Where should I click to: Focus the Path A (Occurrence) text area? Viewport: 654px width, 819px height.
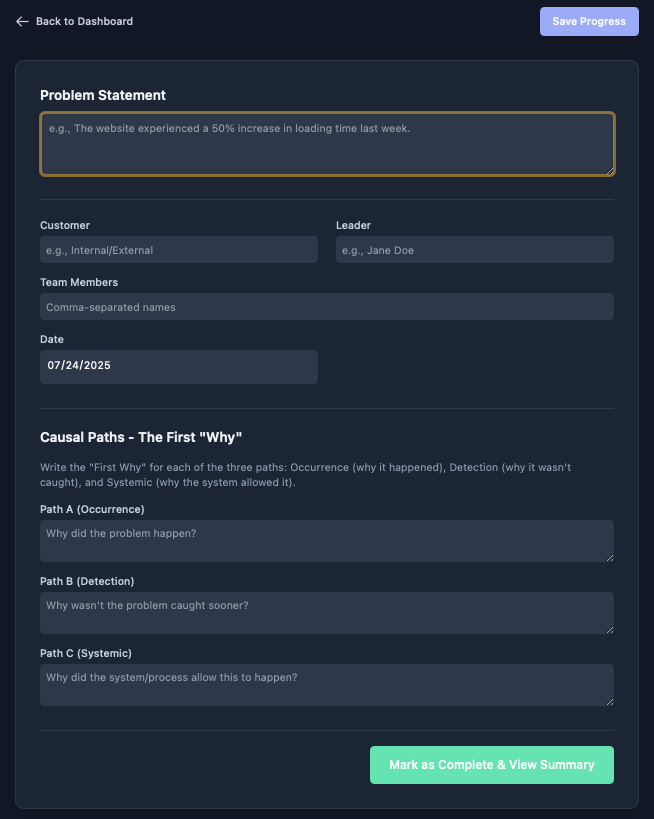pyautogui.click(x=326, y=541)
